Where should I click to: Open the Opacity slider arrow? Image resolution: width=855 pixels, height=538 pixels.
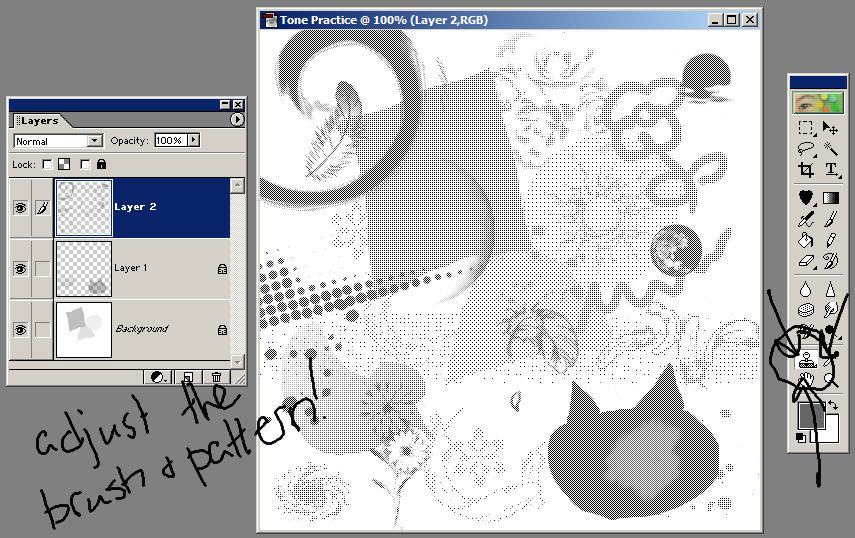194,140
